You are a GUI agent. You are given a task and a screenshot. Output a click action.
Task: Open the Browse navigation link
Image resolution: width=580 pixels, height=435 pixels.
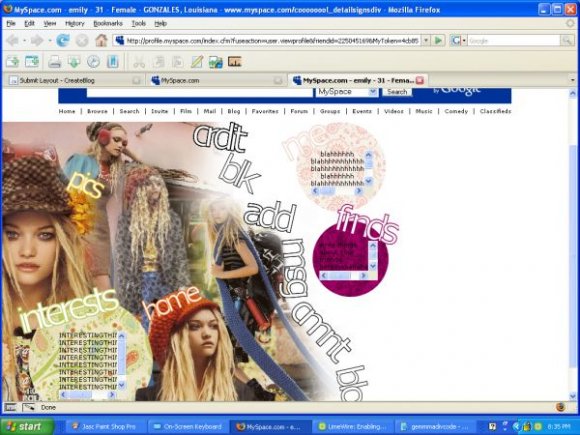point(97,111)
